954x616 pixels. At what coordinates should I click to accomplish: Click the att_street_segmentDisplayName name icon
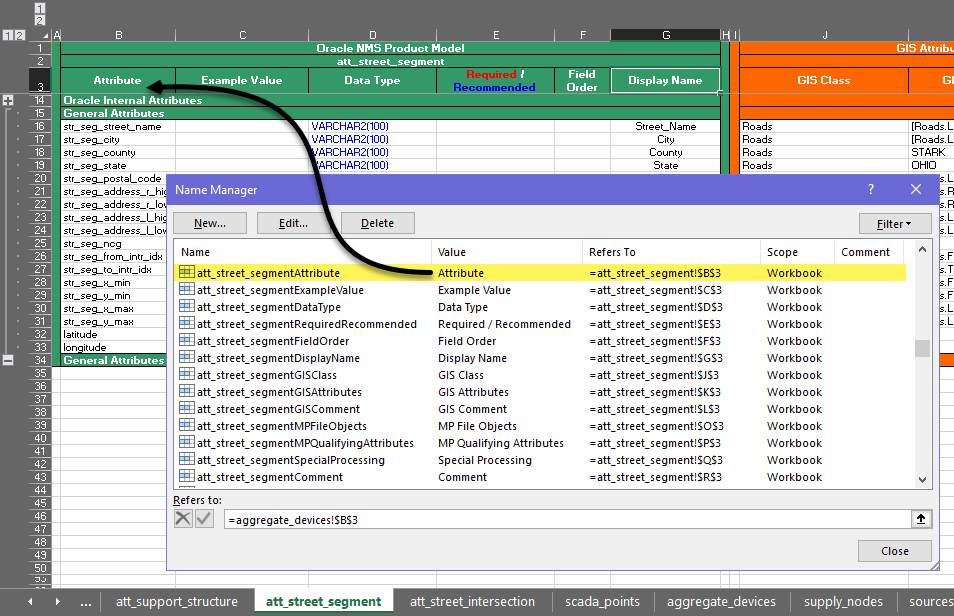[x=187, y=357]
